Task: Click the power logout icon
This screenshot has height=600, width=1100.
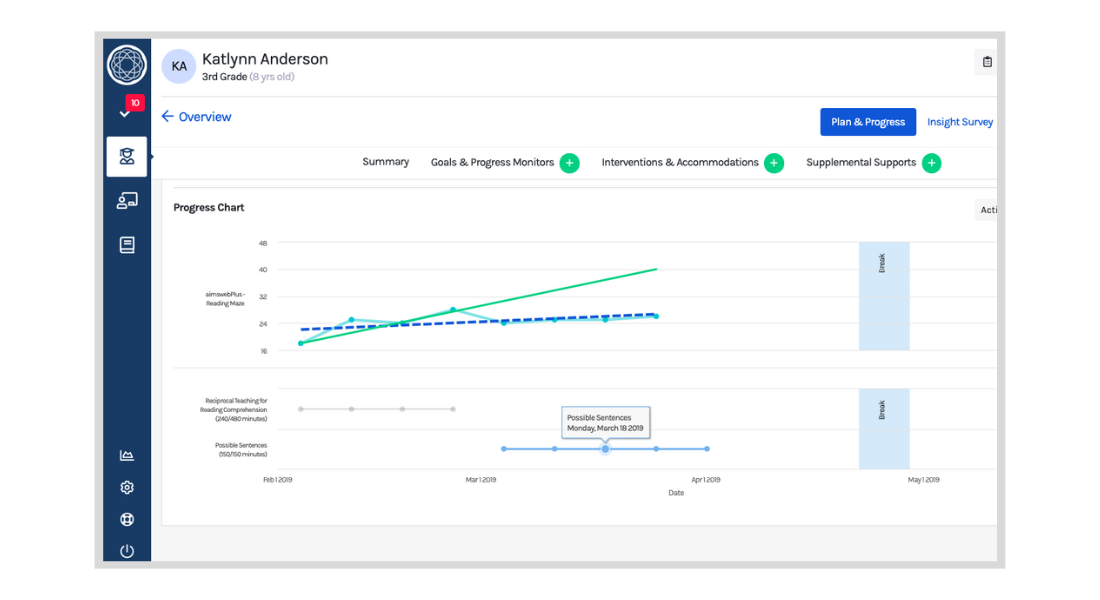Action: [x=127, y=551]
